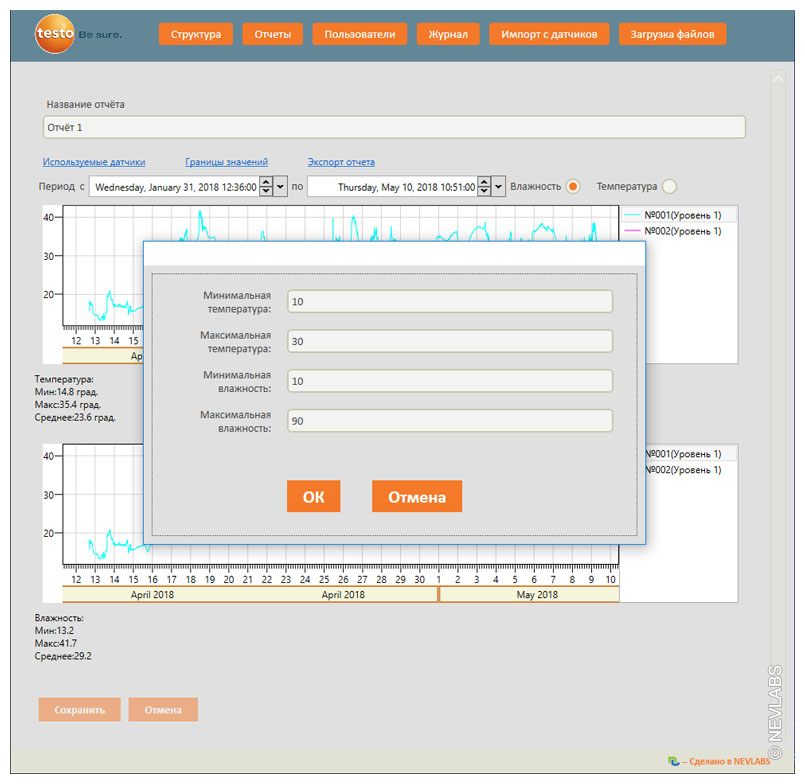
Task: Expand the end date dropdown
Action: (498, 186)
